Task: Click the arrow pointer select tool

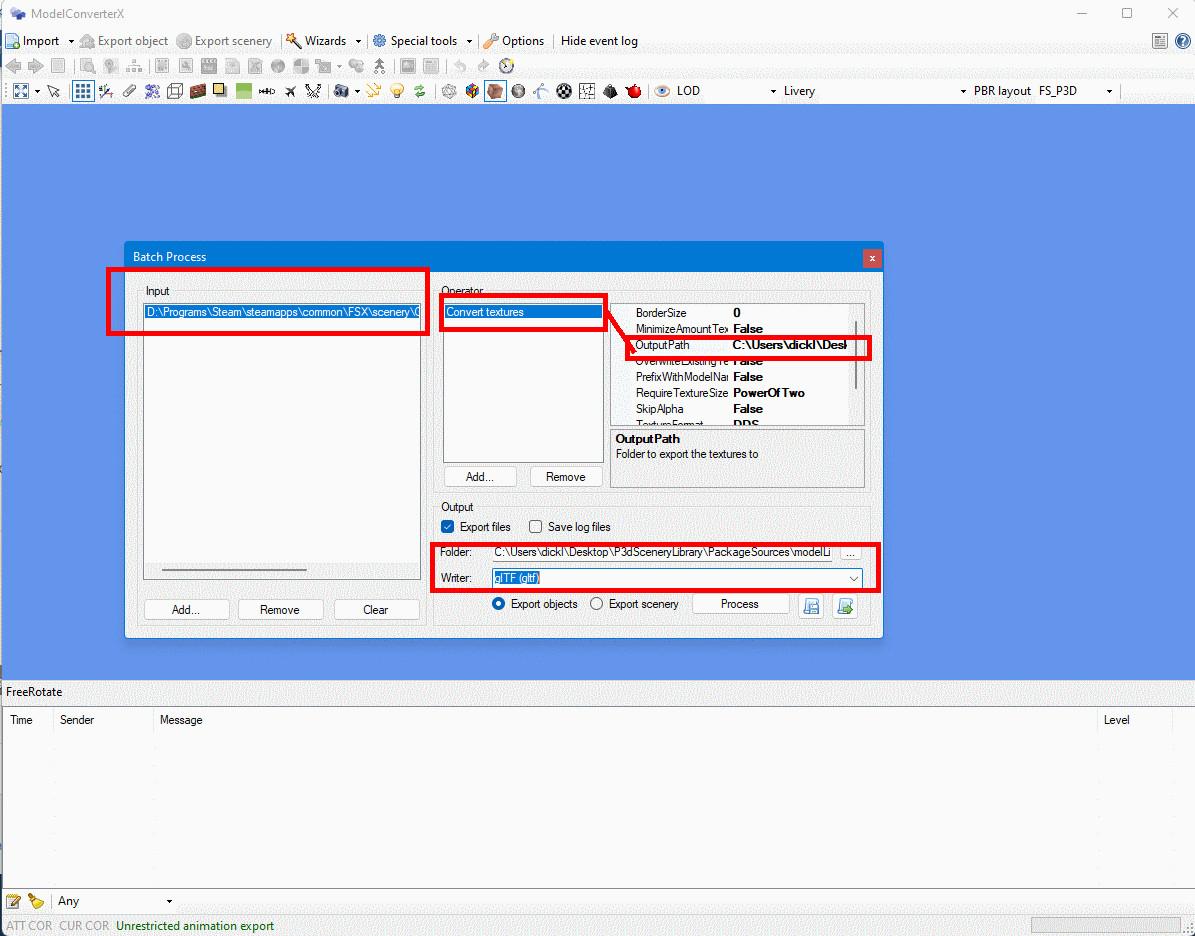Action: tap(54, 91)
